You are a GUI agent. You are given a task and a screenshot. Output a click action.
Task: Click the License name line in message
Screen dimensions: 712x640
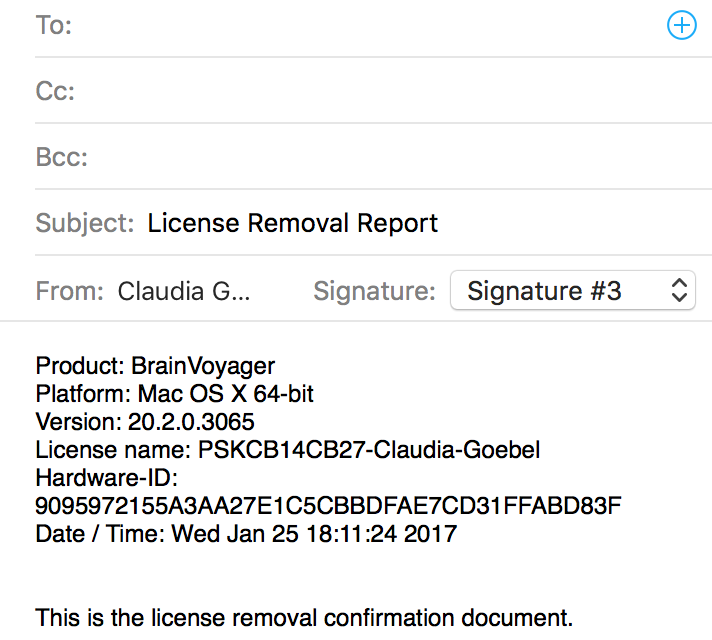287,450
